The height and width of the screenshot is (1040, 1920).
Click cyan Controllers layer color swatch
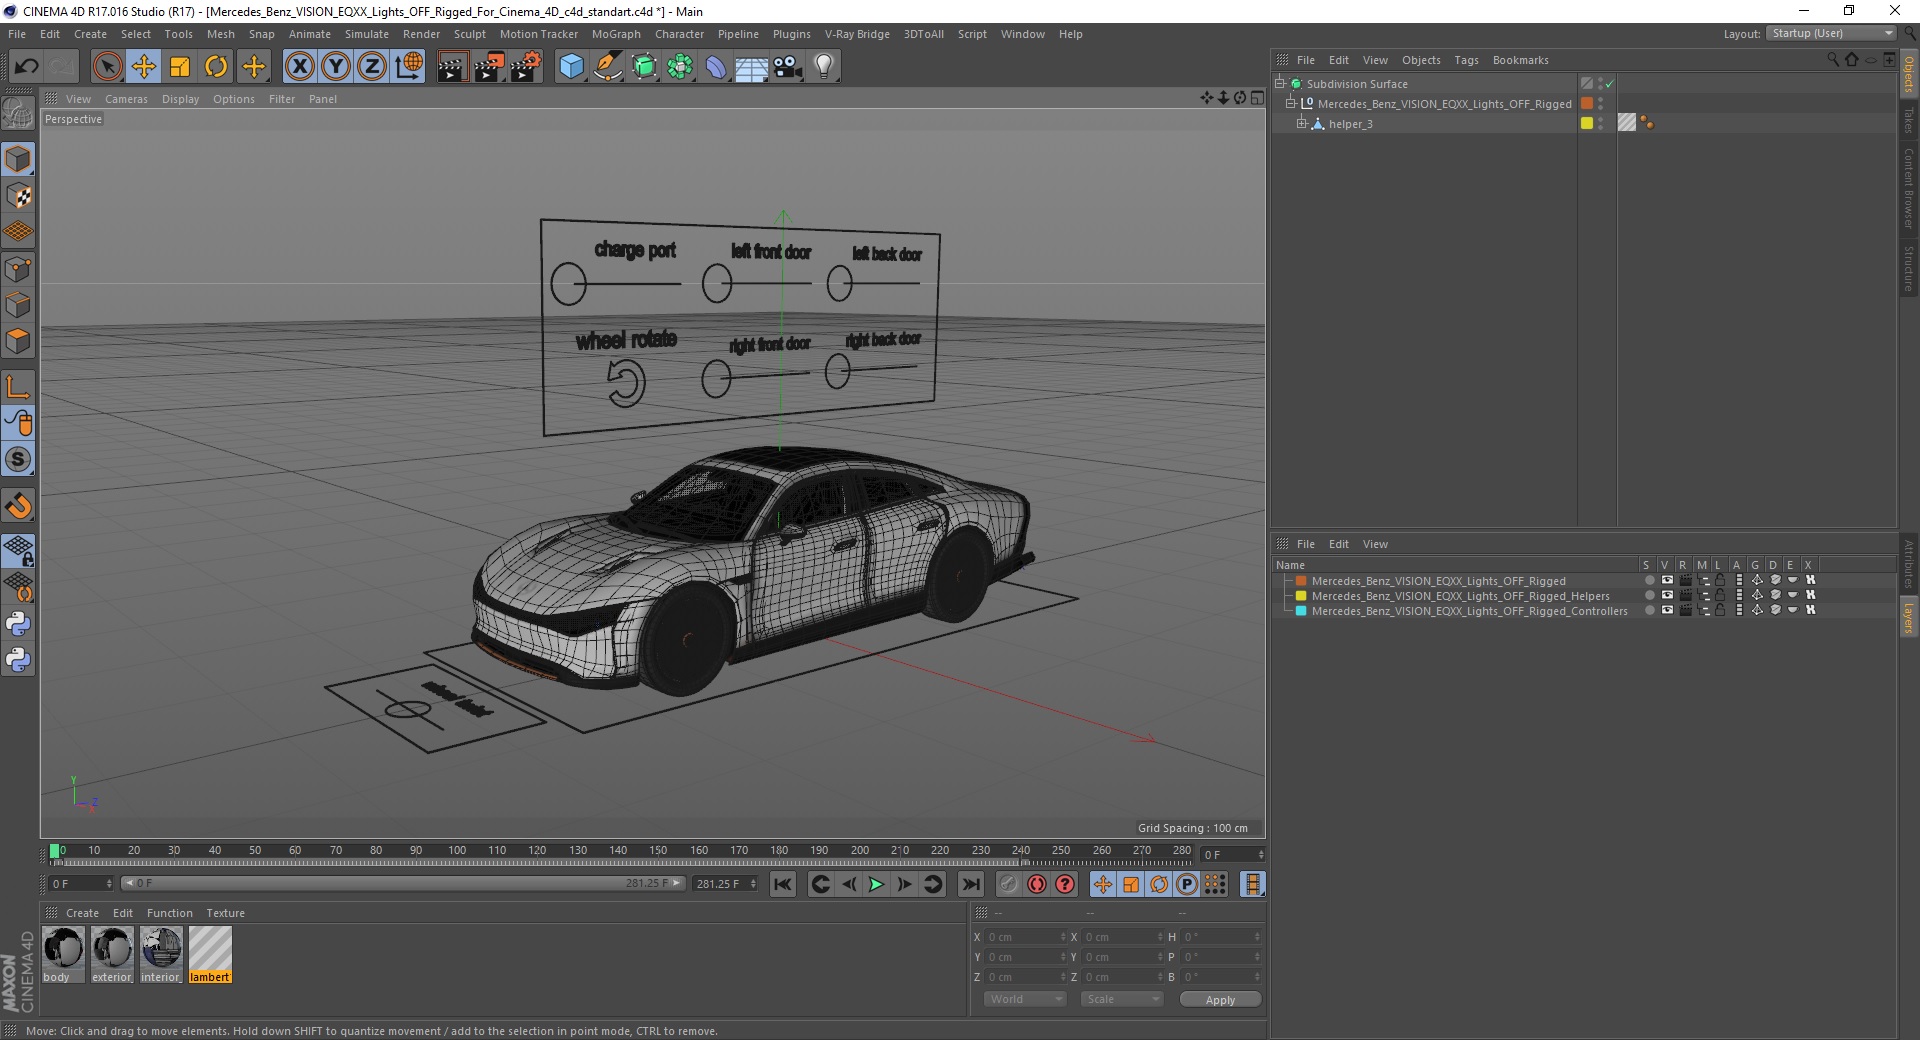(1301, 611)
